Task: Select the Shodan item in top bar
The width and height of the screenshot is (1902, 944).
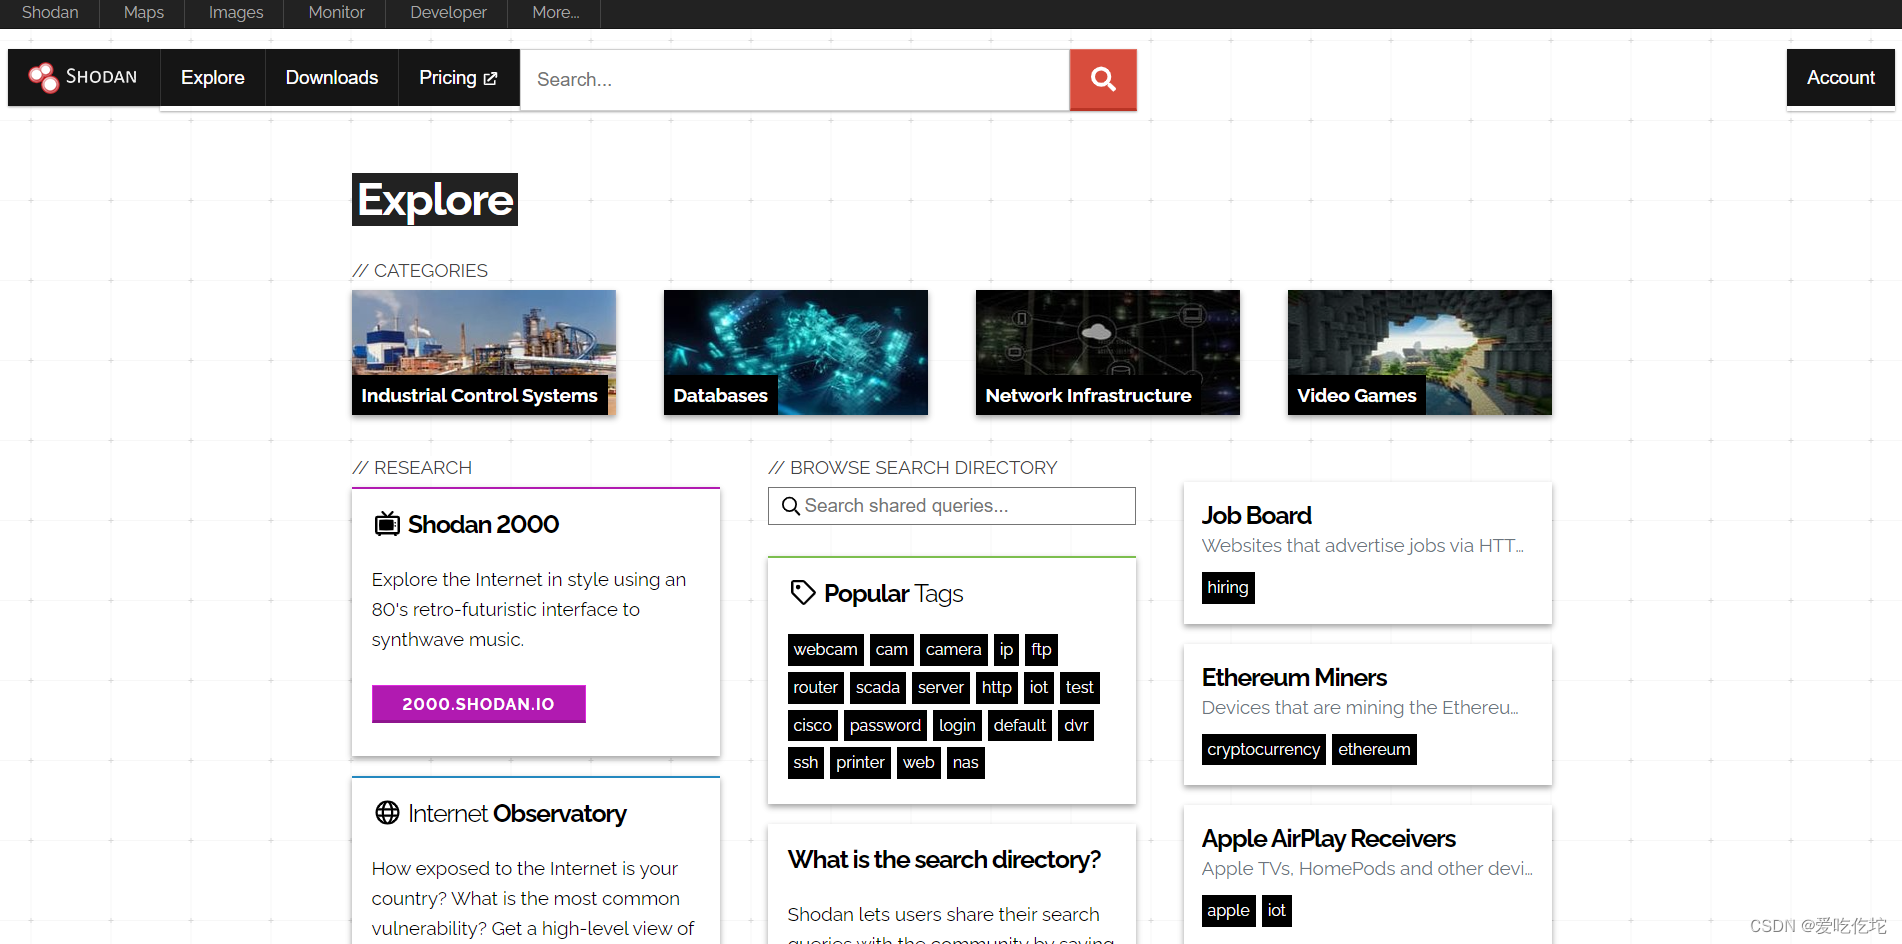Action: click(x=50, y=13)
